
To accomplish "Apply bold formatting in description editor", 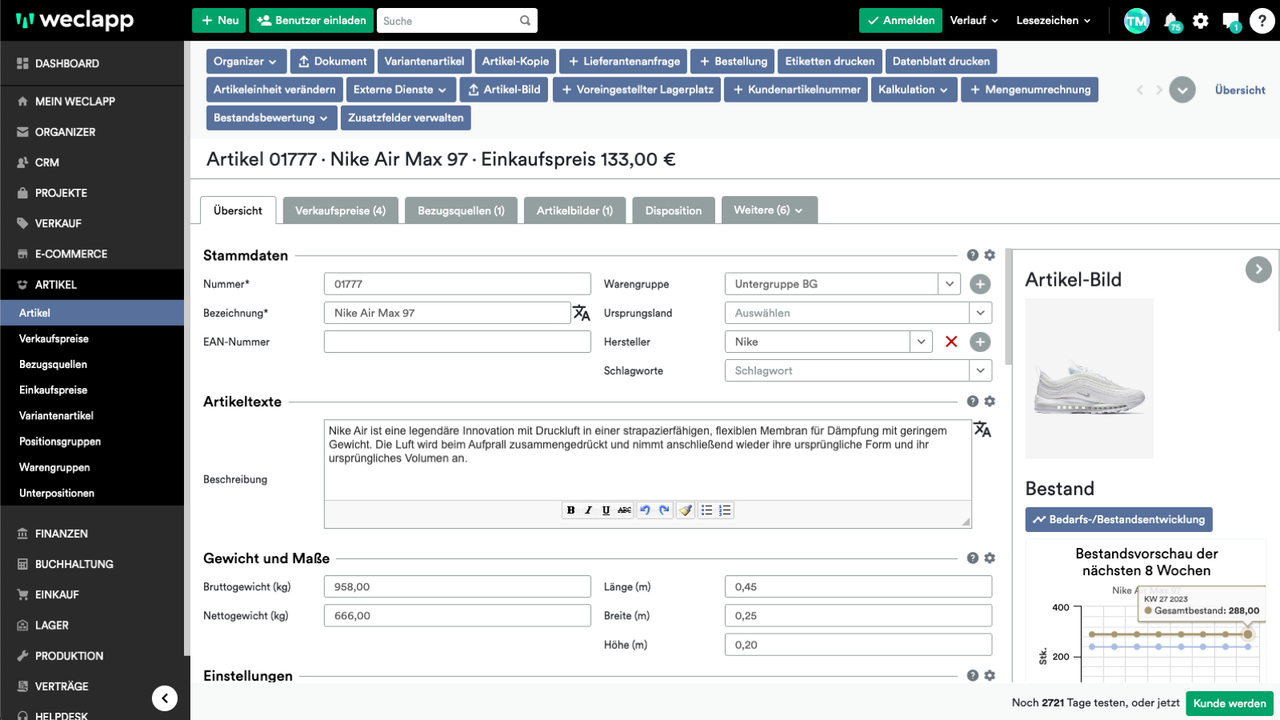I will (571, 510).
